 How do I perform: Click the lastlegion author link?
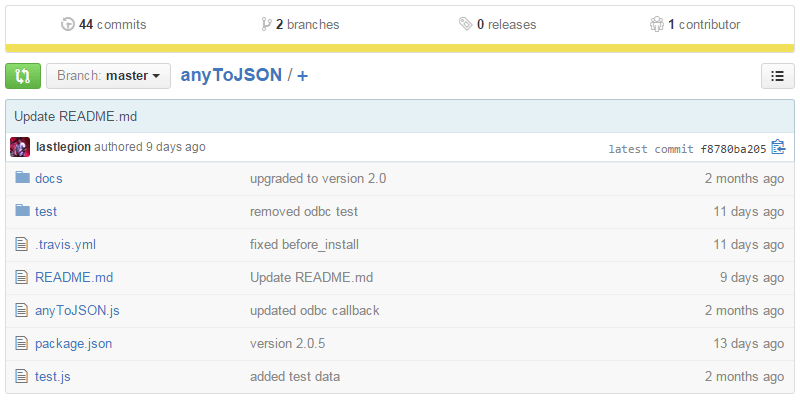pyautogui.click(x=63, y=147)
